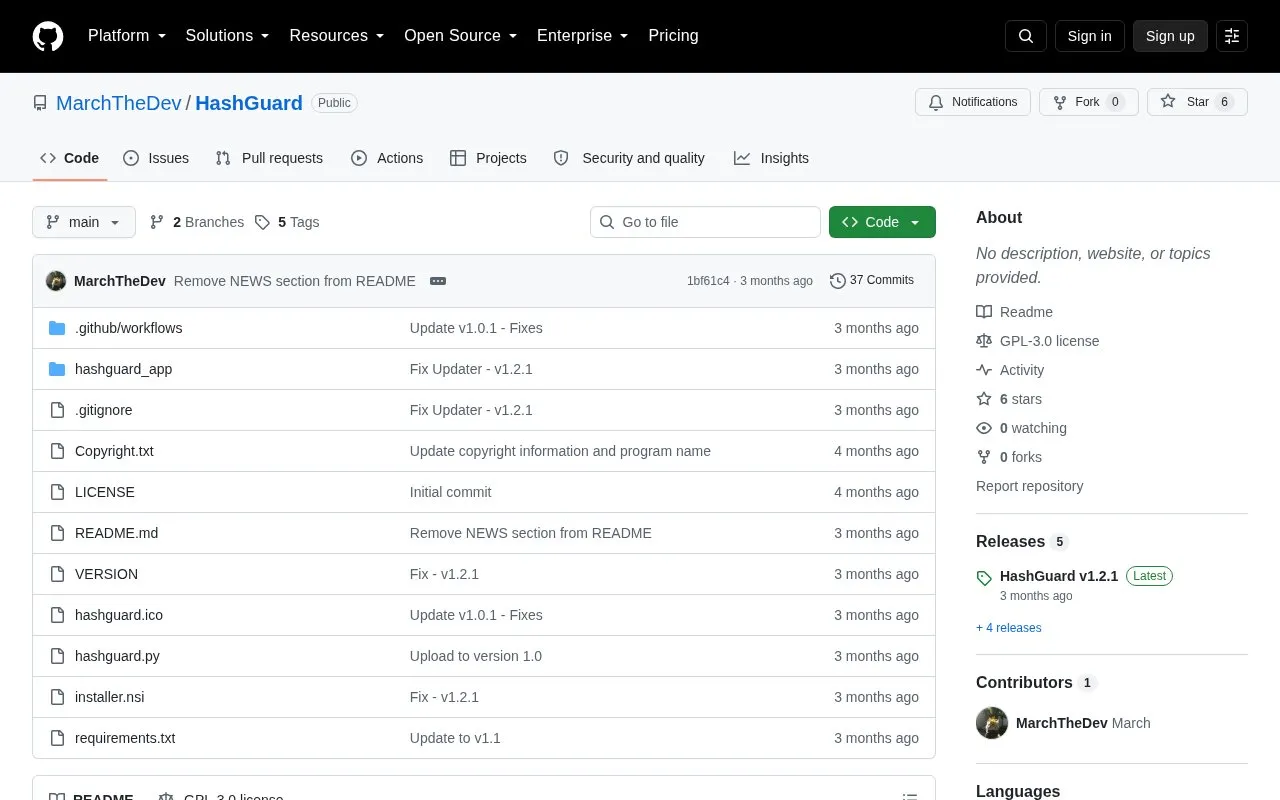Switch to the Actions tab
The height and width of the screenshot is (800, 1280).
click(x=387, y=158)
